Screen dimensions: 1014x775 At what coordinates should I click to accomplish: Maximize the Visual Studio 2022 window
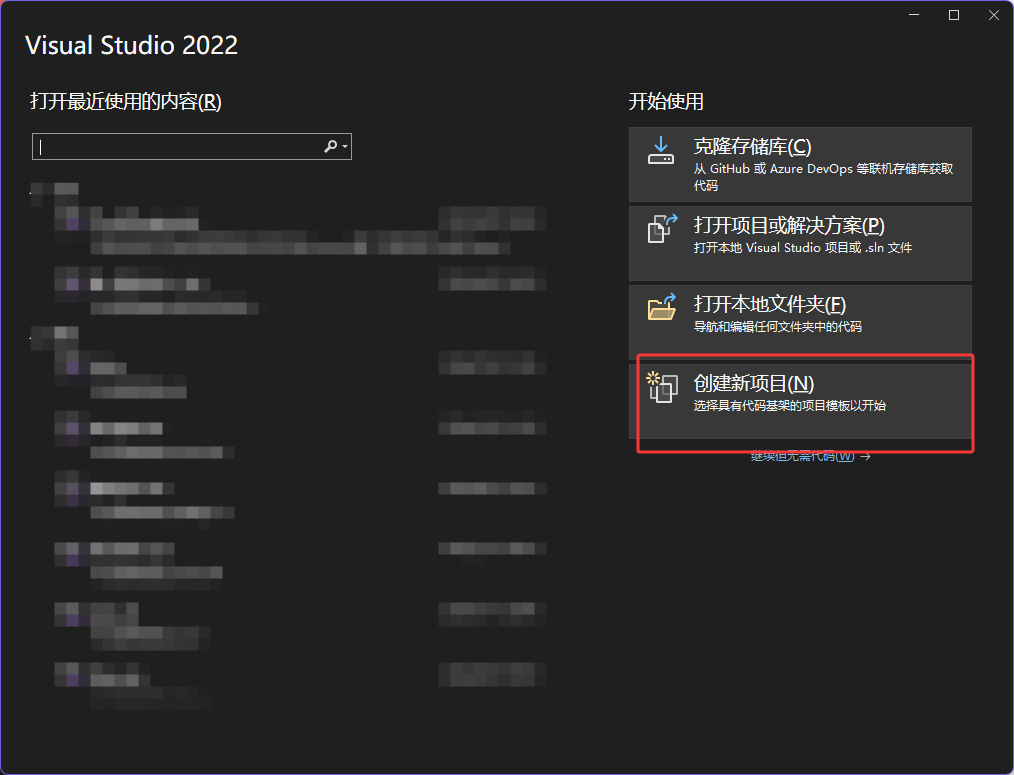[x=953, y=15]
